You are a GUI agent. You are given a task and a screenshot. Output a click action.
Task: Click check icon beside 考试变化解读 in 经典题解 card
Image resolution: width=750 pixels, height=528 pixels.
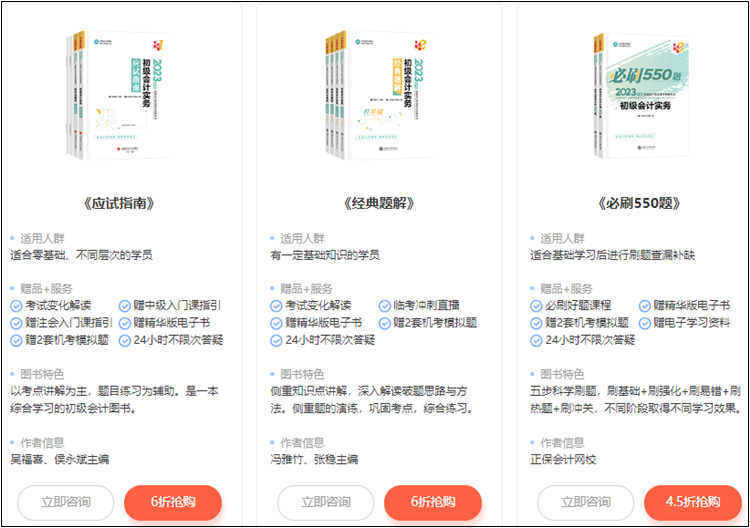[x=276, y=306]
